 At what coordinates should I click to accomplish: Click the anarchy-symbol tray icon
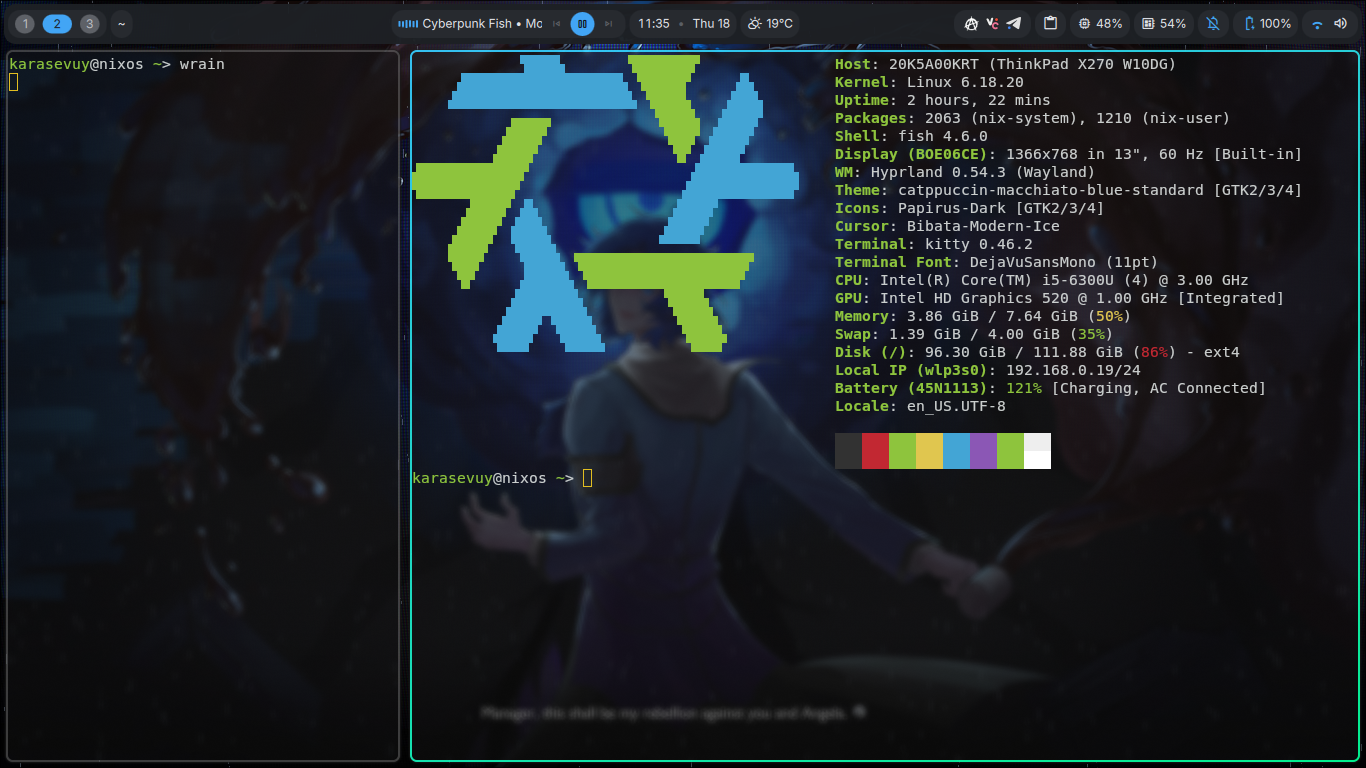(970, 23)
